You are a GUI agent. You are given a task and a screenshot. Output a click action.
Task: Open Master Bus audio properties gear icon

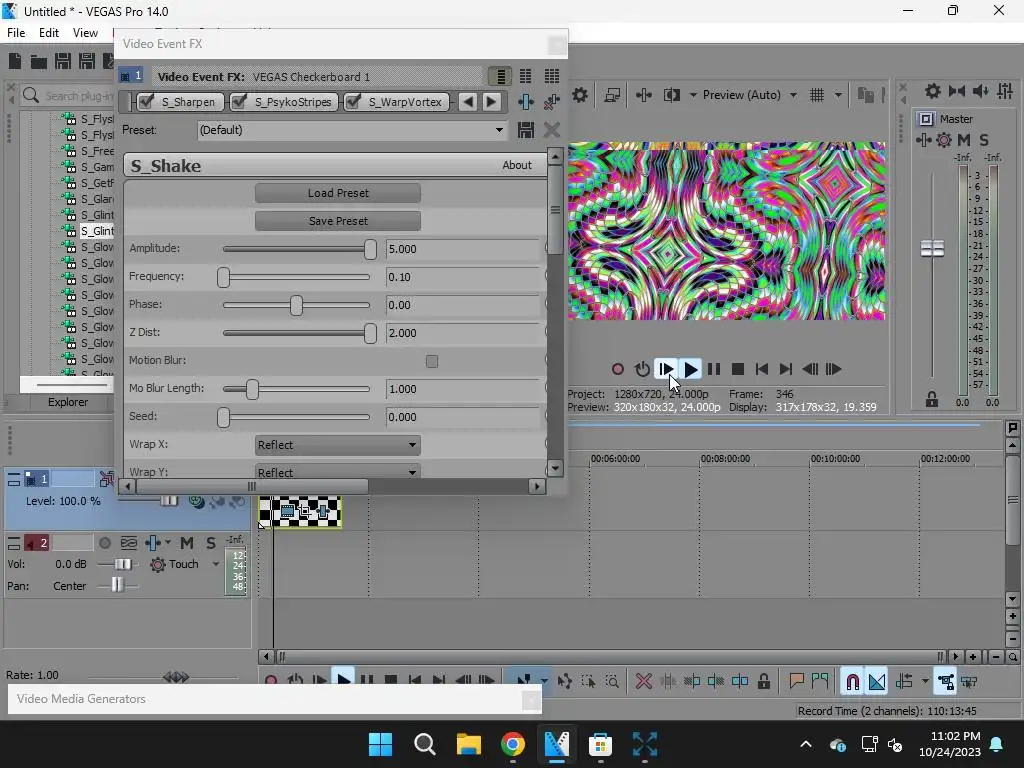tap(933, 91)
